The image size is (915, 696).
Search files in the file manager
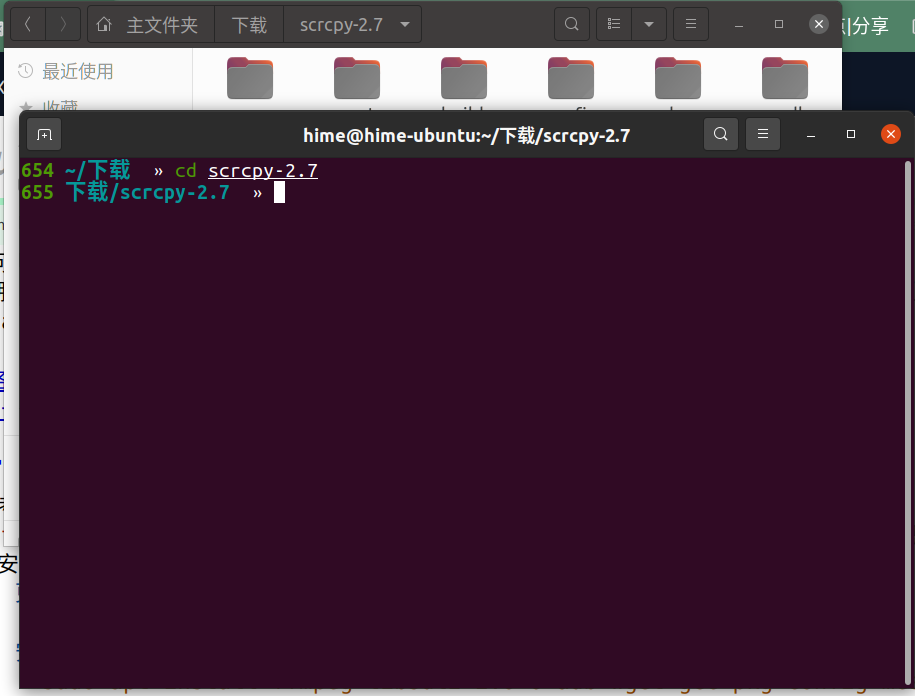click(x=571, y=24)
